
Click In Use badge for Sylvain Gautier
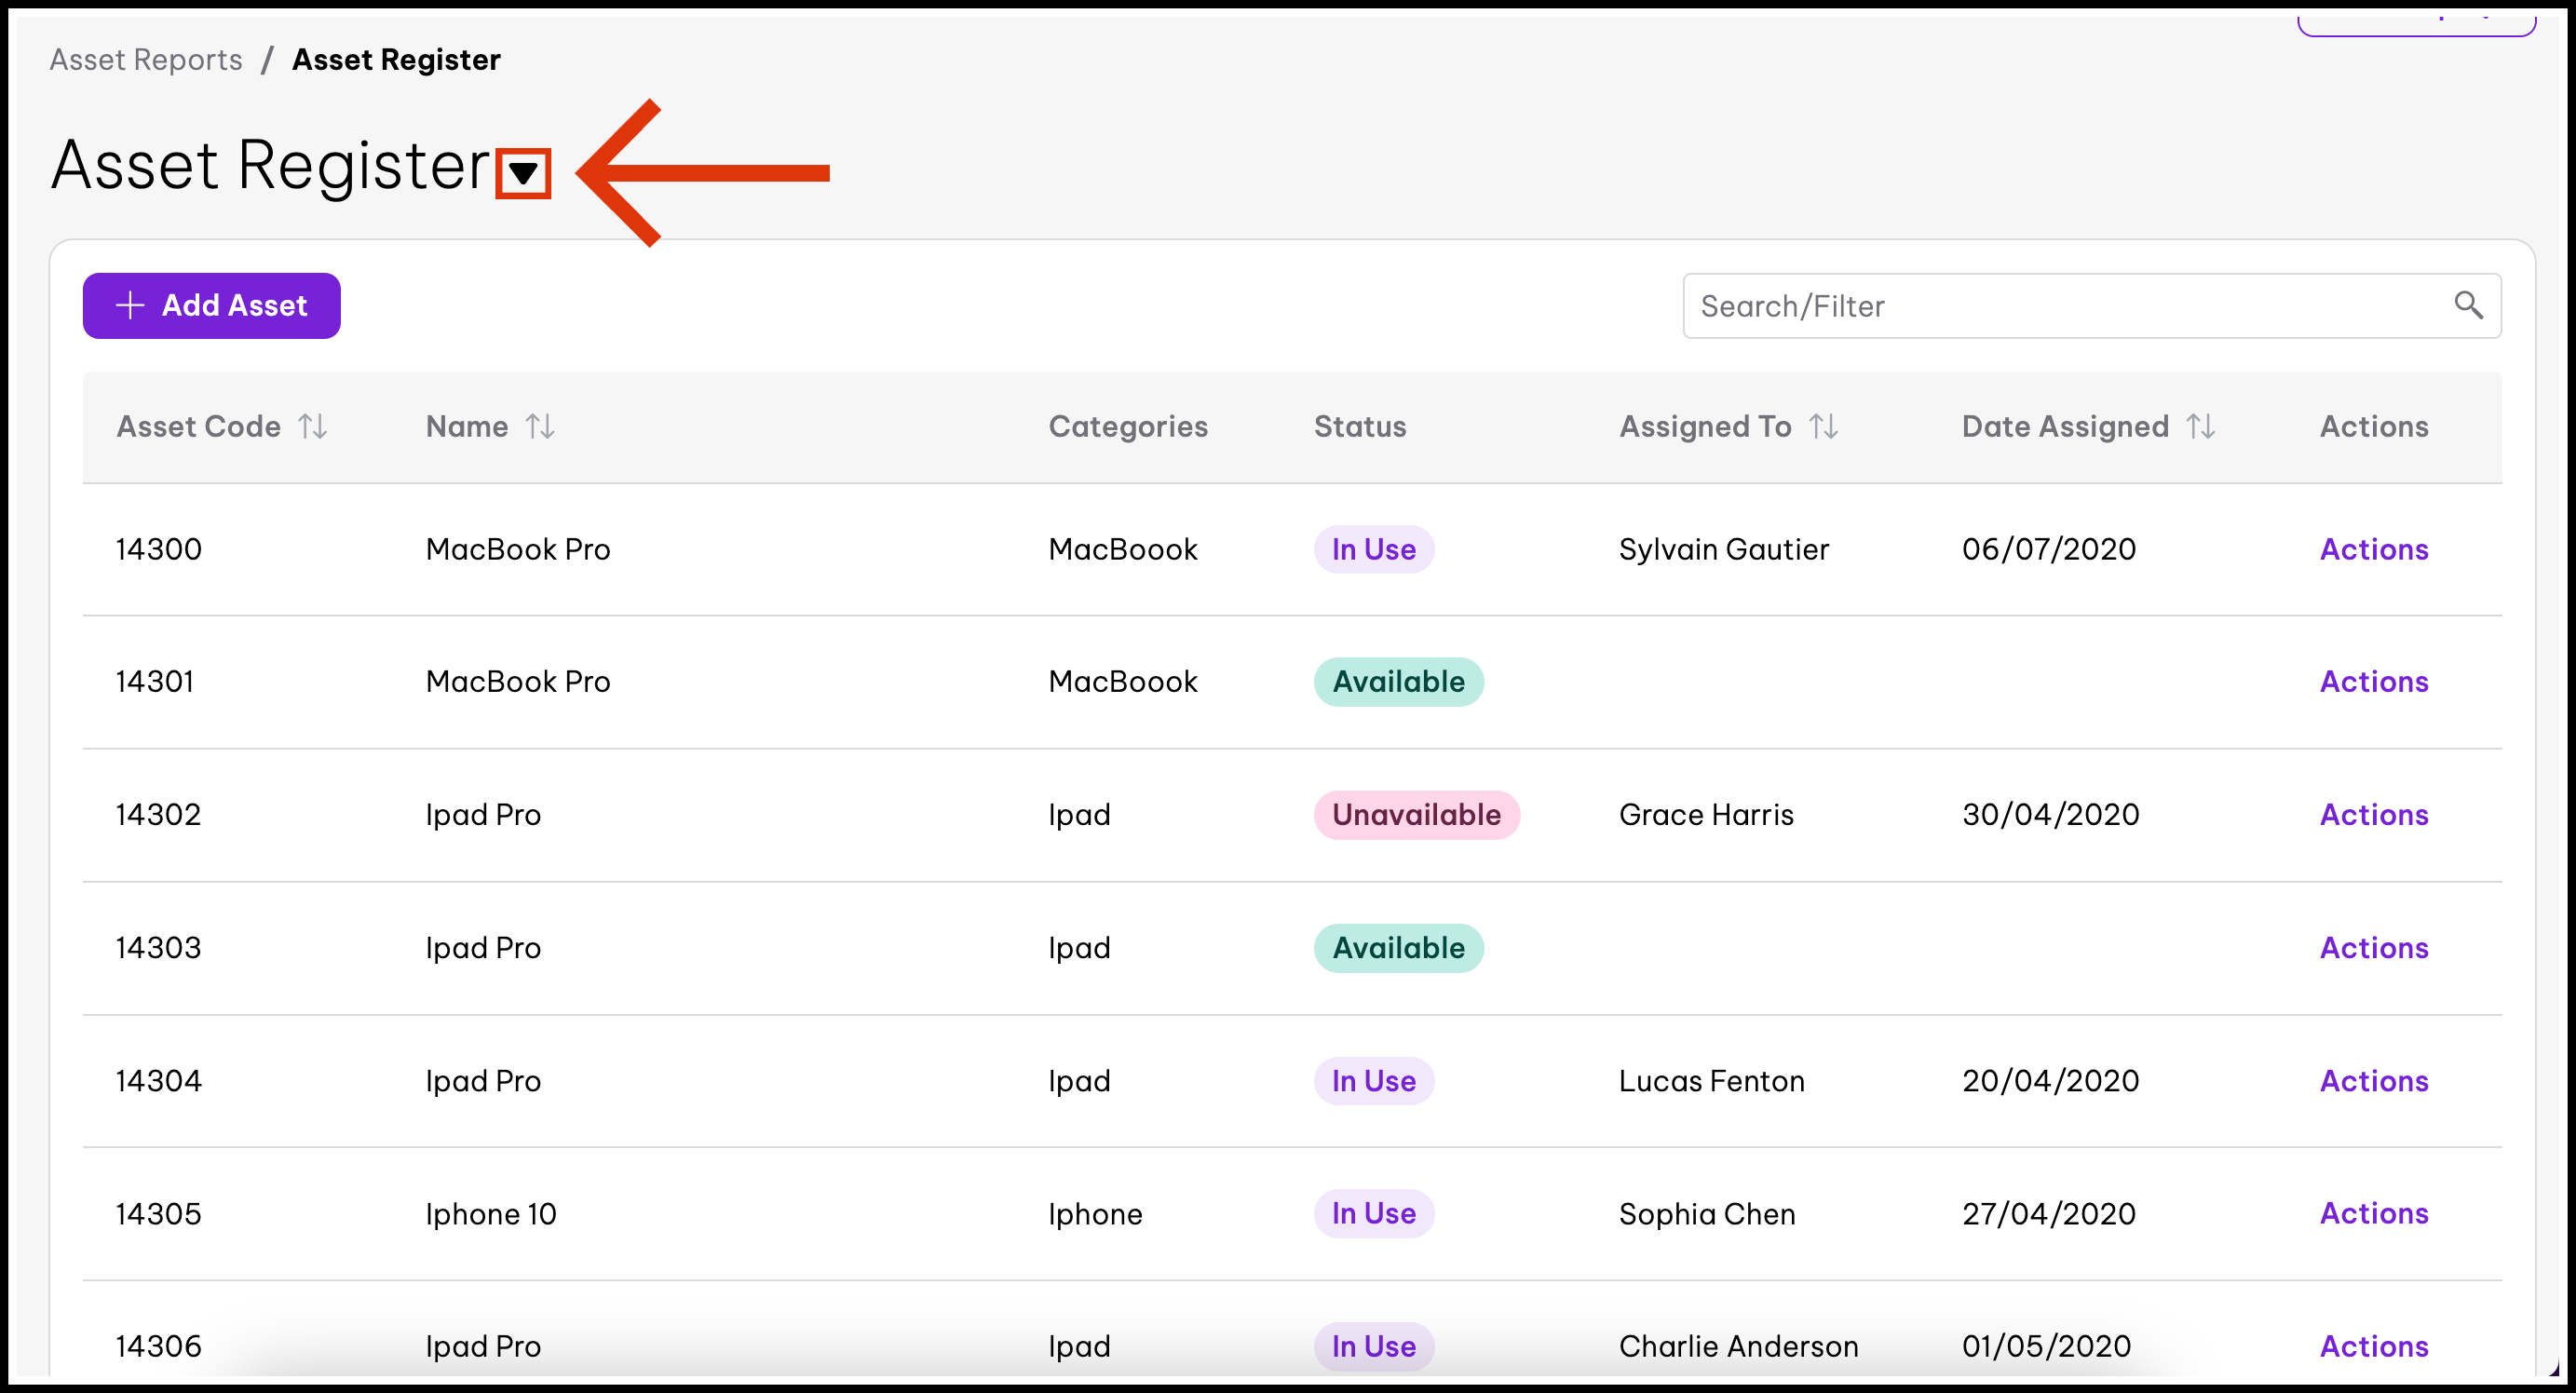click(1373, 549)
